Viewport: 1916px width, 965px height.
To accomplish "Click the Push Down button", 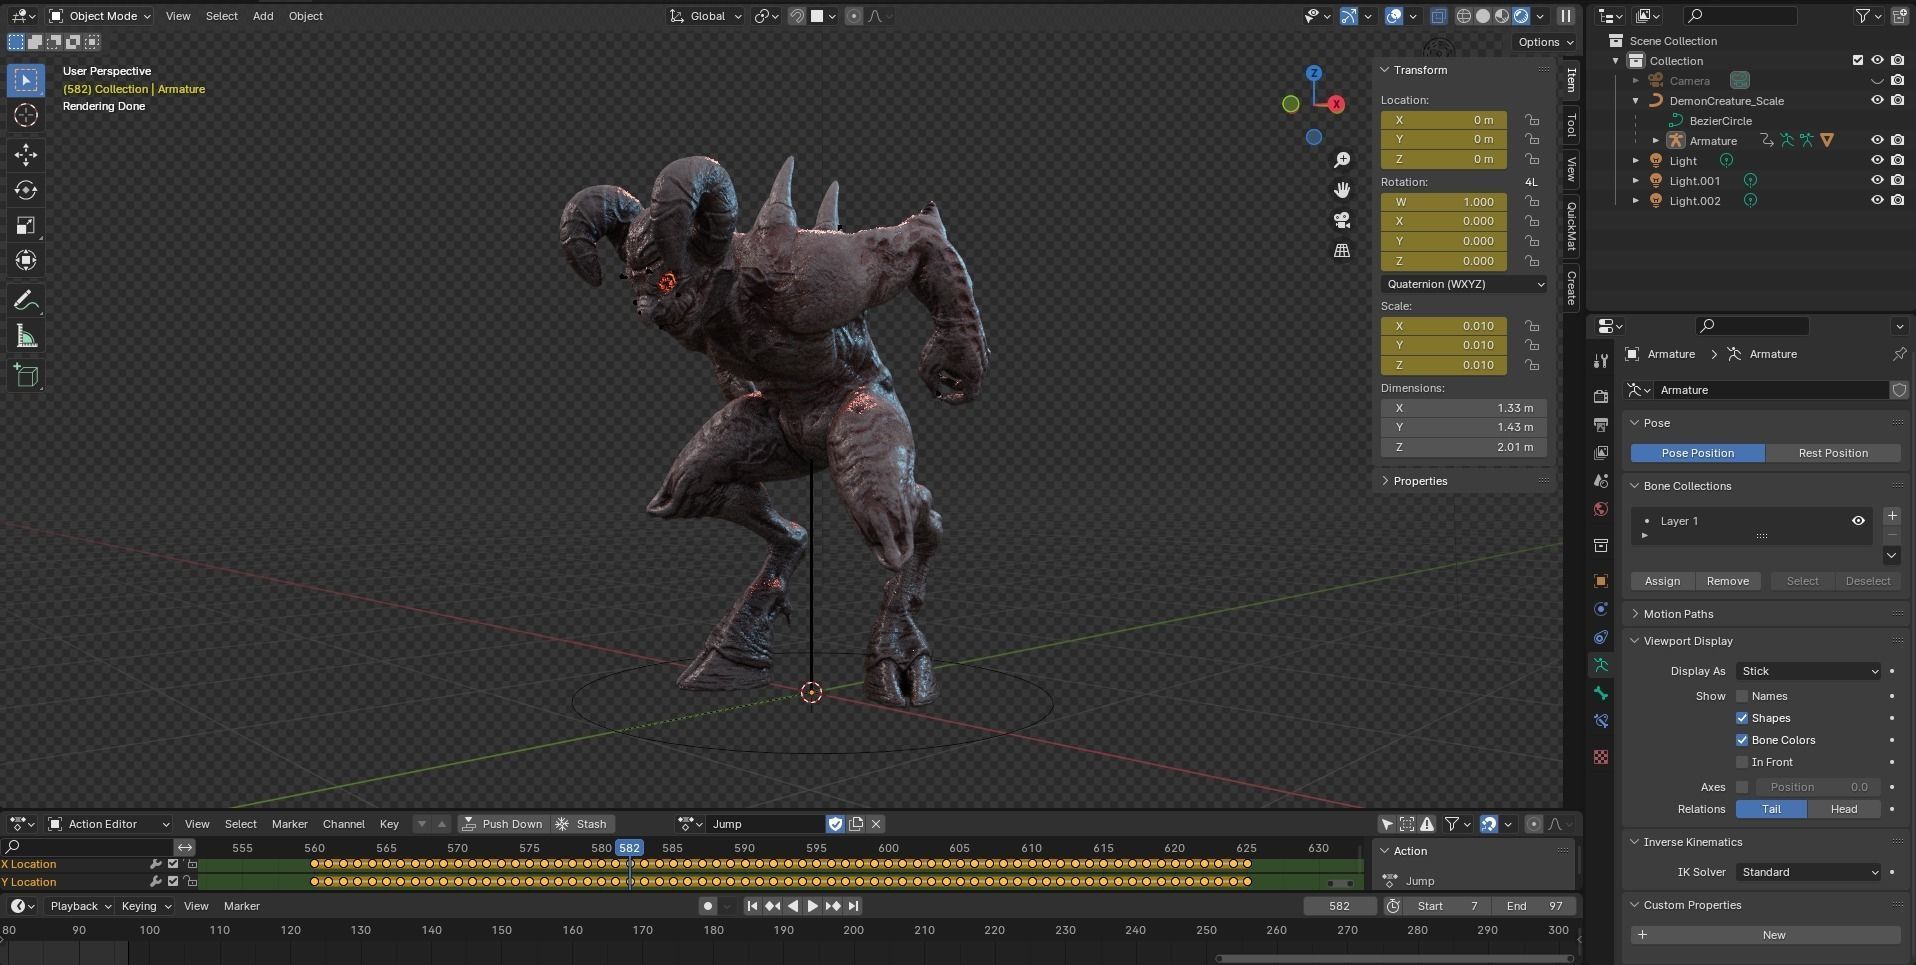I will tap(502, 824).
